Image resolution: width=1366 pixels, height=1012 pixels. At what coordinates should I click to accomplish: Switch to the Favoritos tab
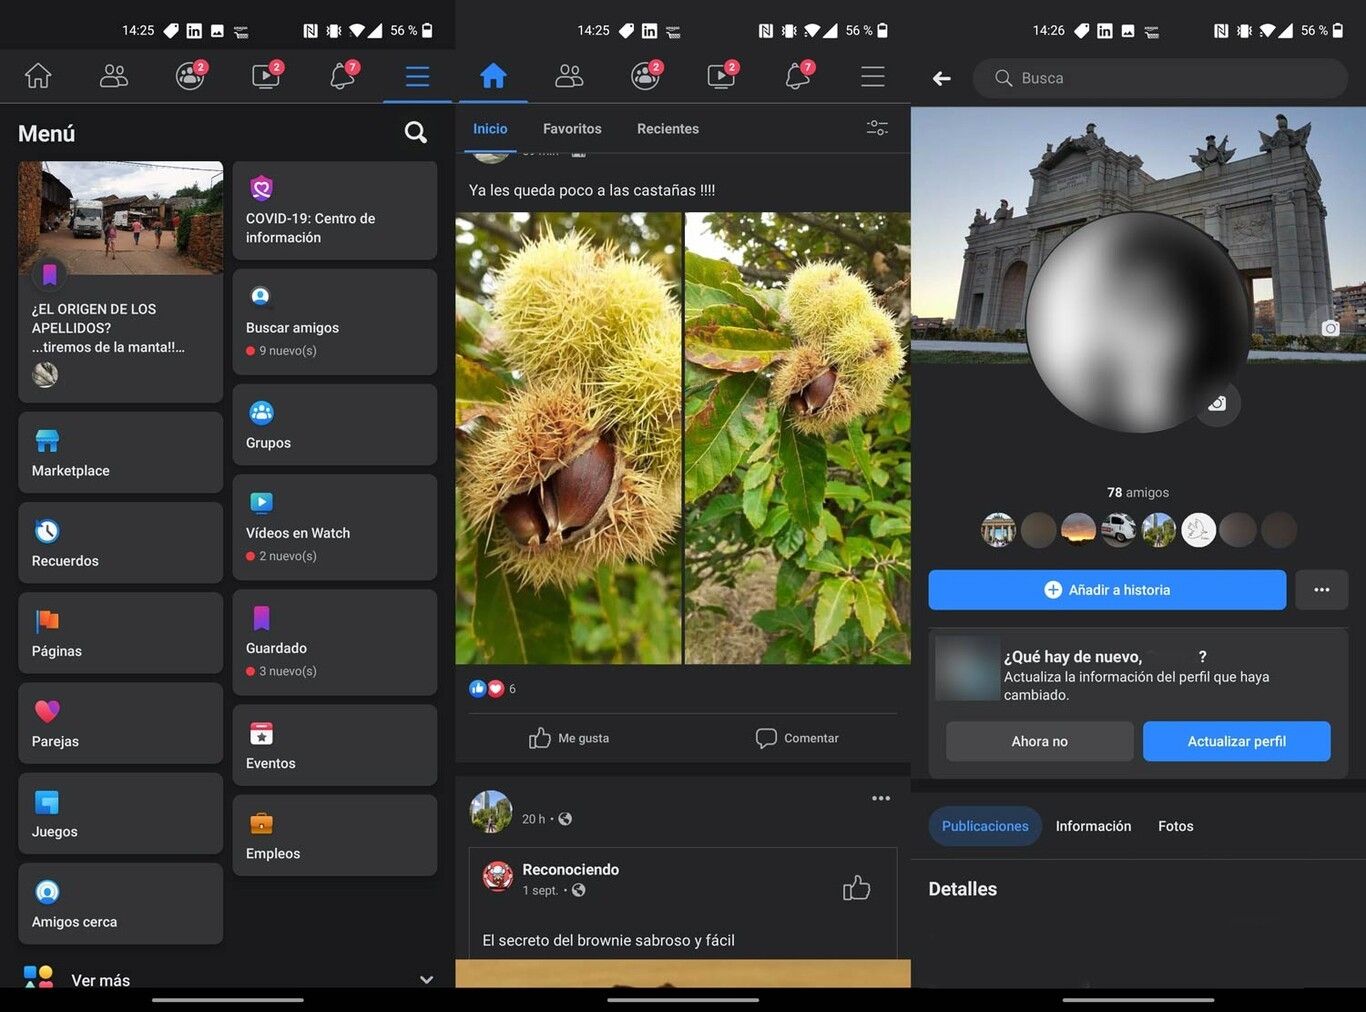click(572, 129)
